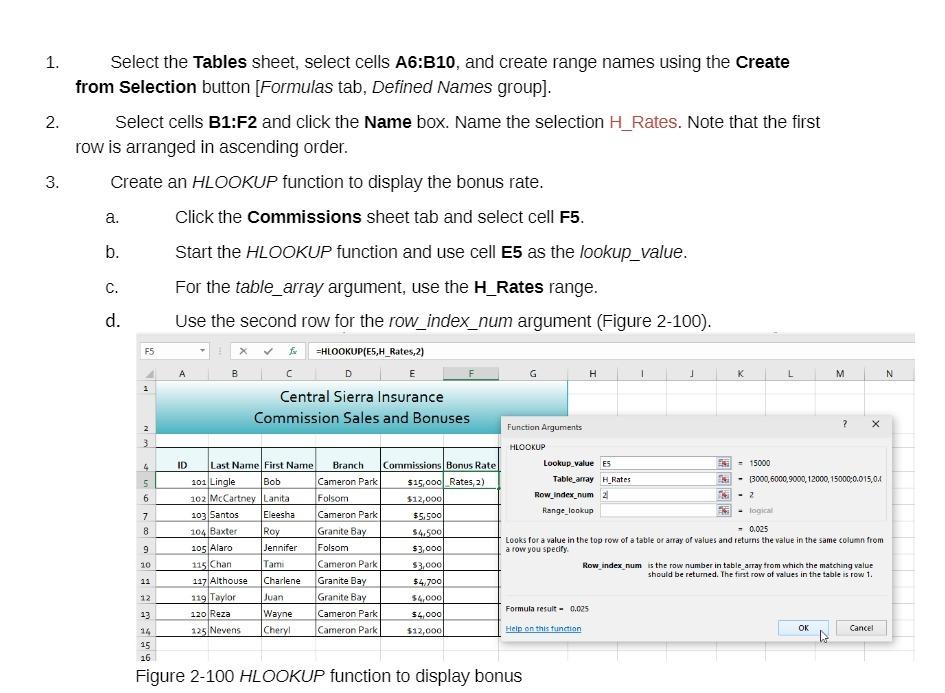Viewport: 945px width, 693px height.
Task: Click the Insert Function fx icon
Action: 295,351
